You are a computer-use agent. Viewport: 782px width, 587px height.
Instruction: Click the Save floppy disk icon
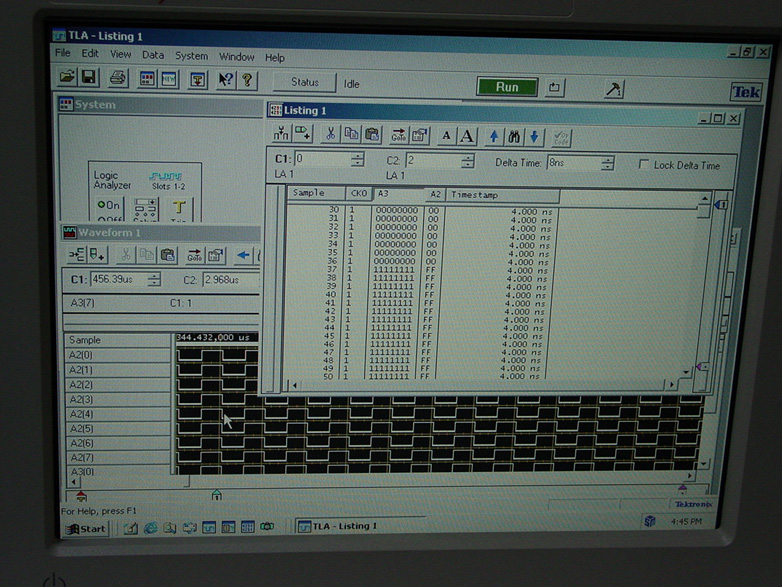[89, 78]
